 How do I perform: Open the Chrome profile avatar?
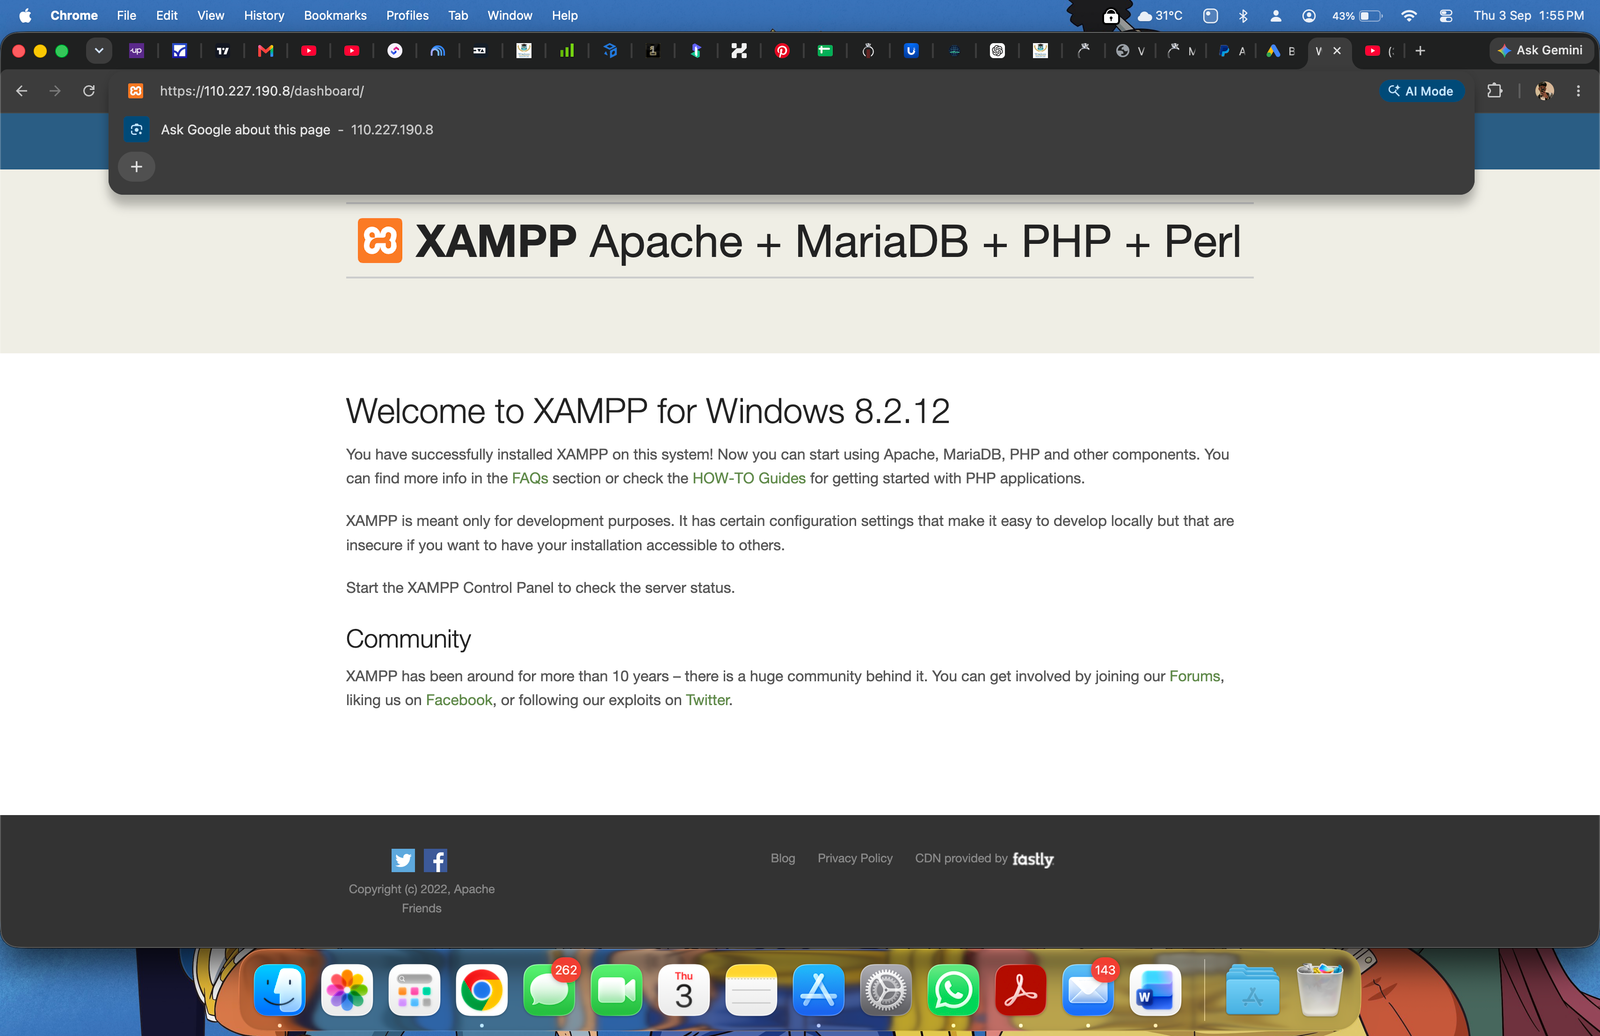click(x=1544, y=91)
